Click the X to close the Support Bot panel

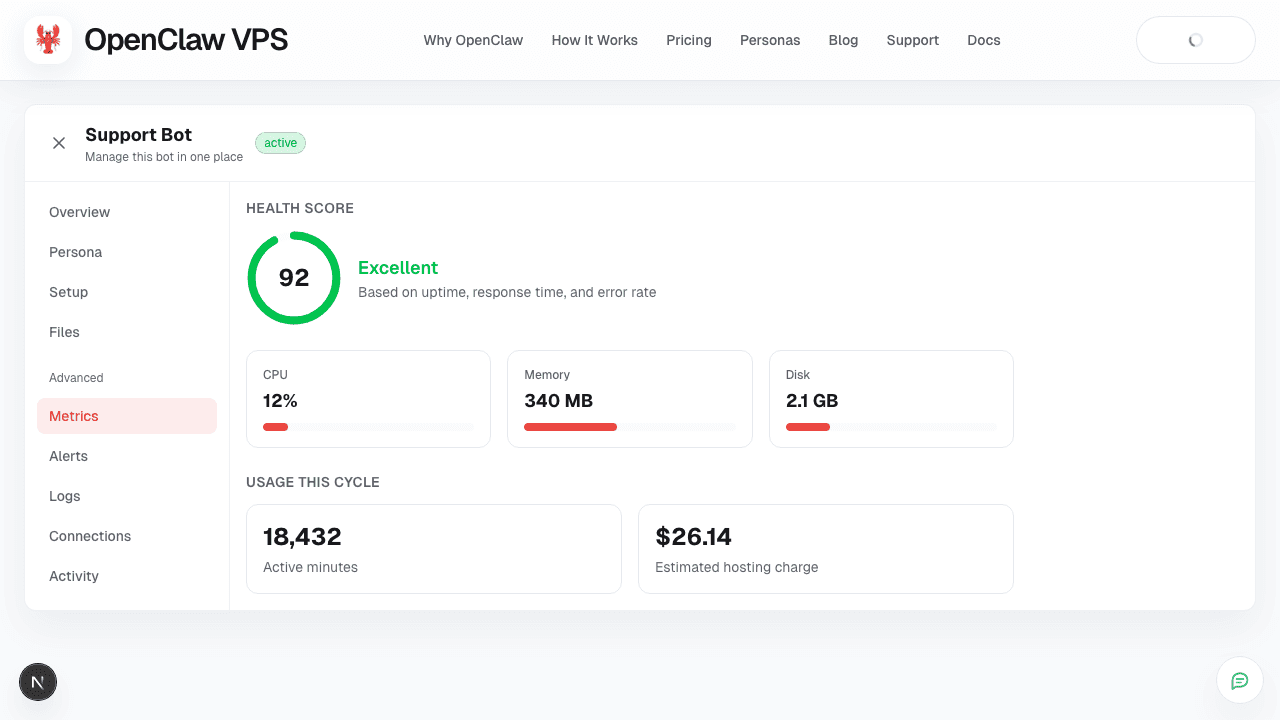point(59,143)
